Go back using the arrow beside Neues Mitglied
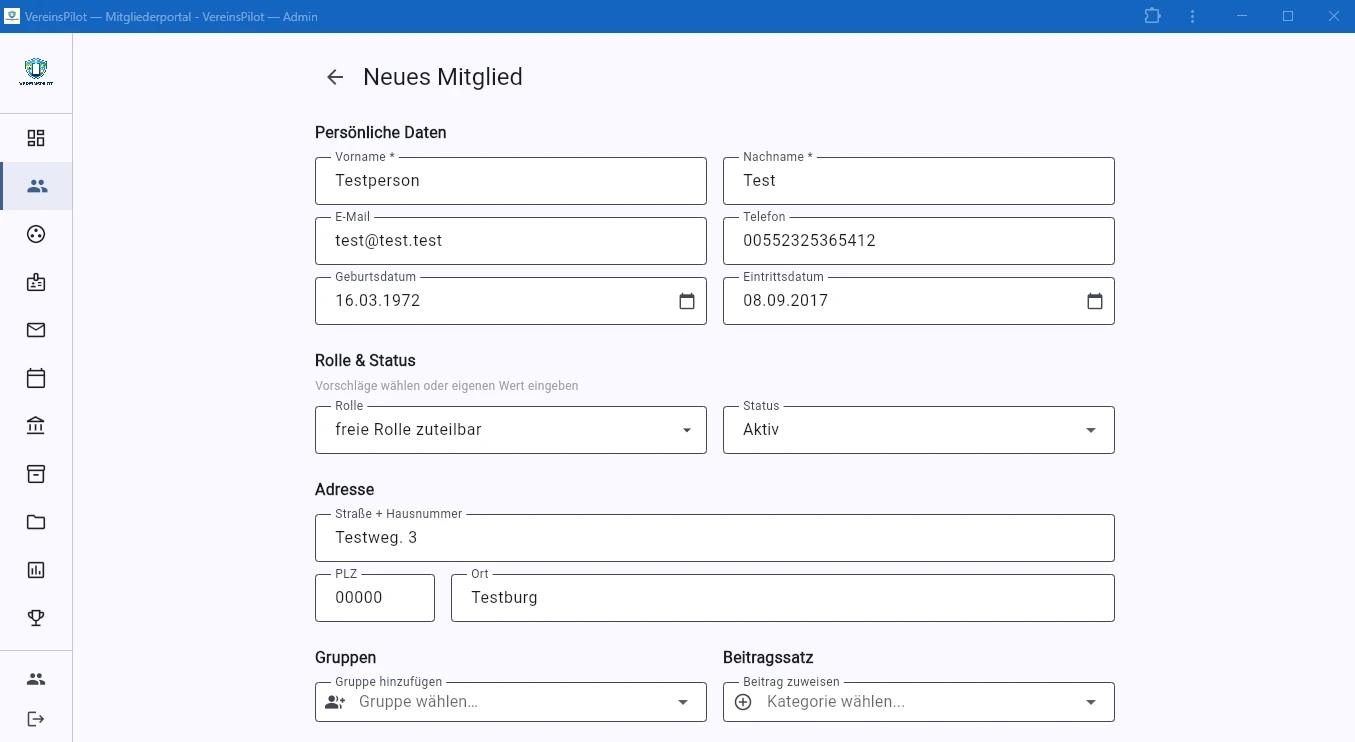Screen dimensions: 1355x742 coord(335,77)
